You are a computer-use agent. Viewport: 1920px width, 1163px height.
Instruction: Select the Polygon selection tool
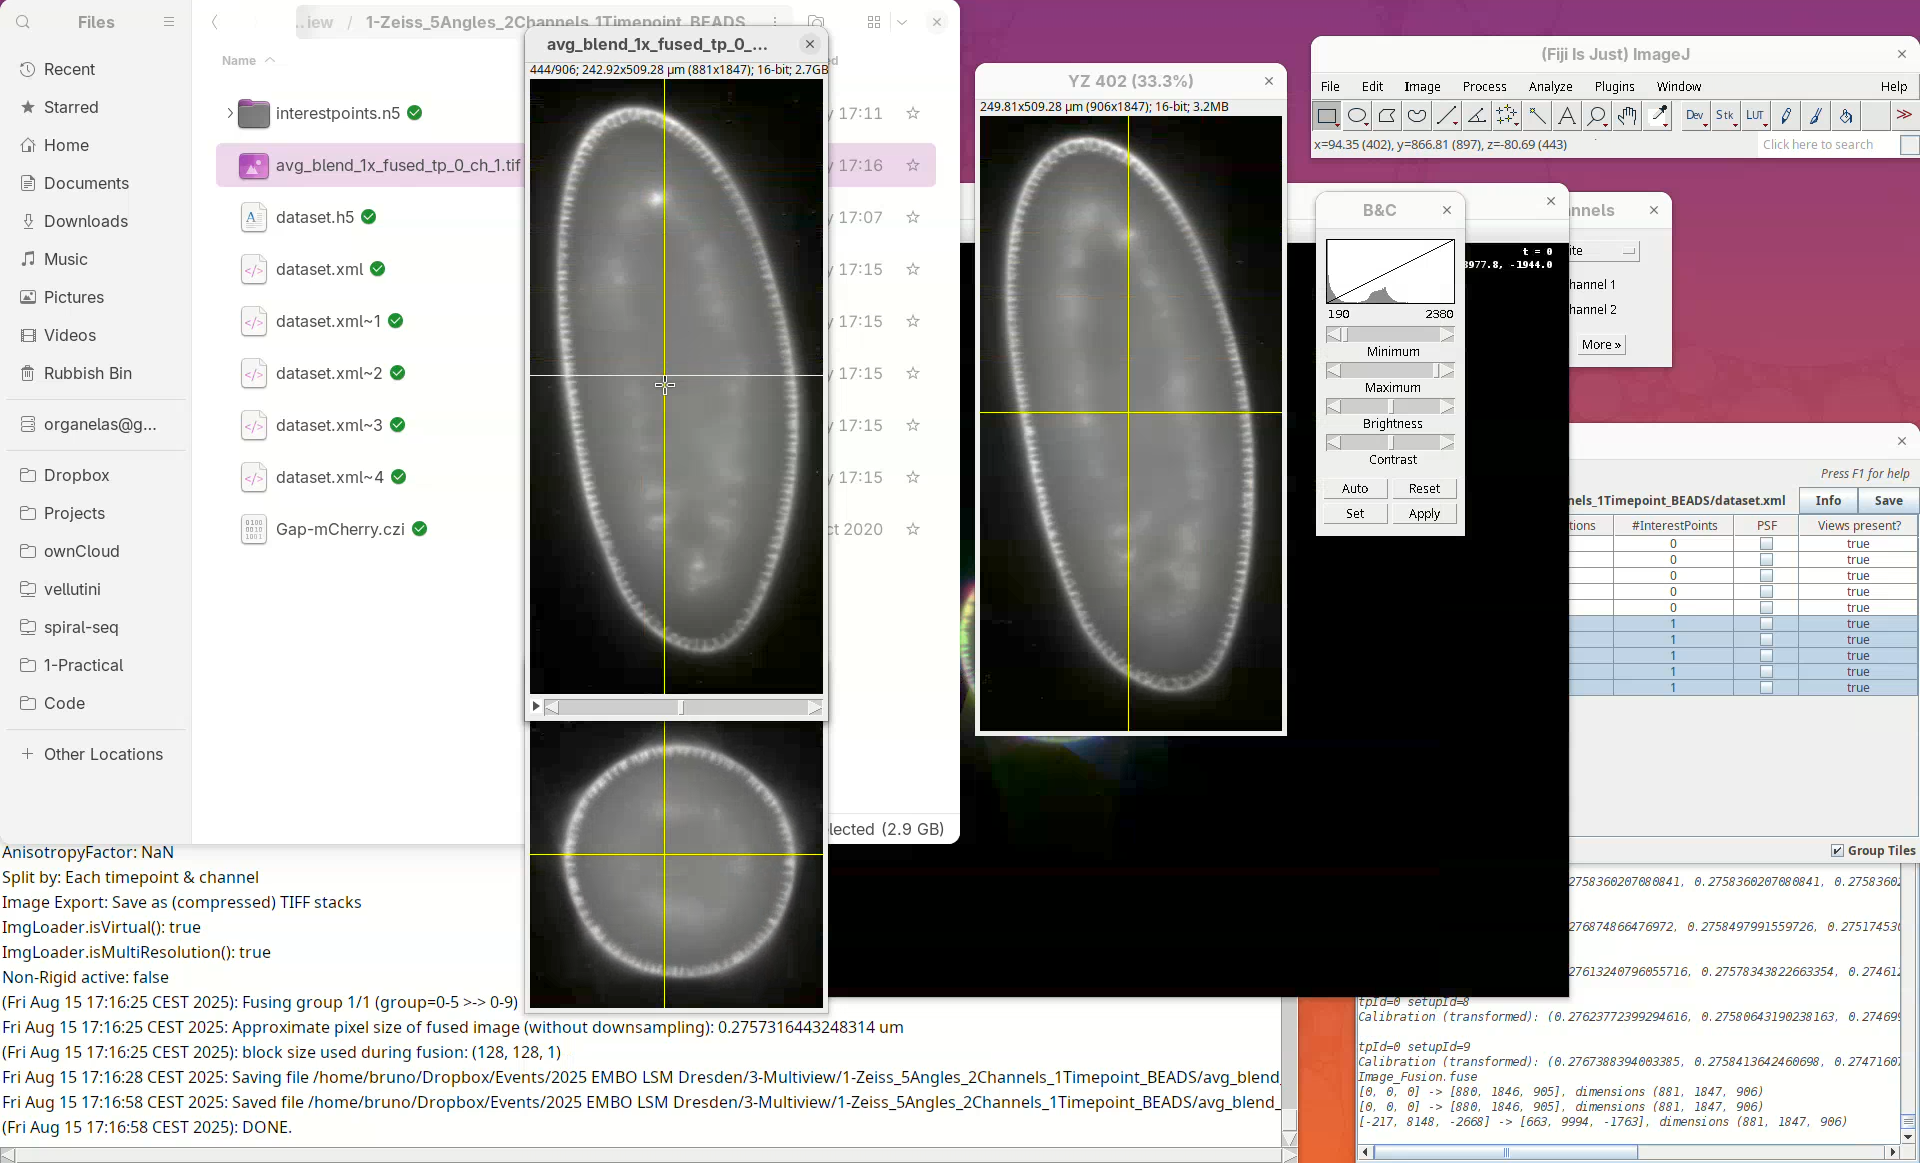coord(1387,117)
